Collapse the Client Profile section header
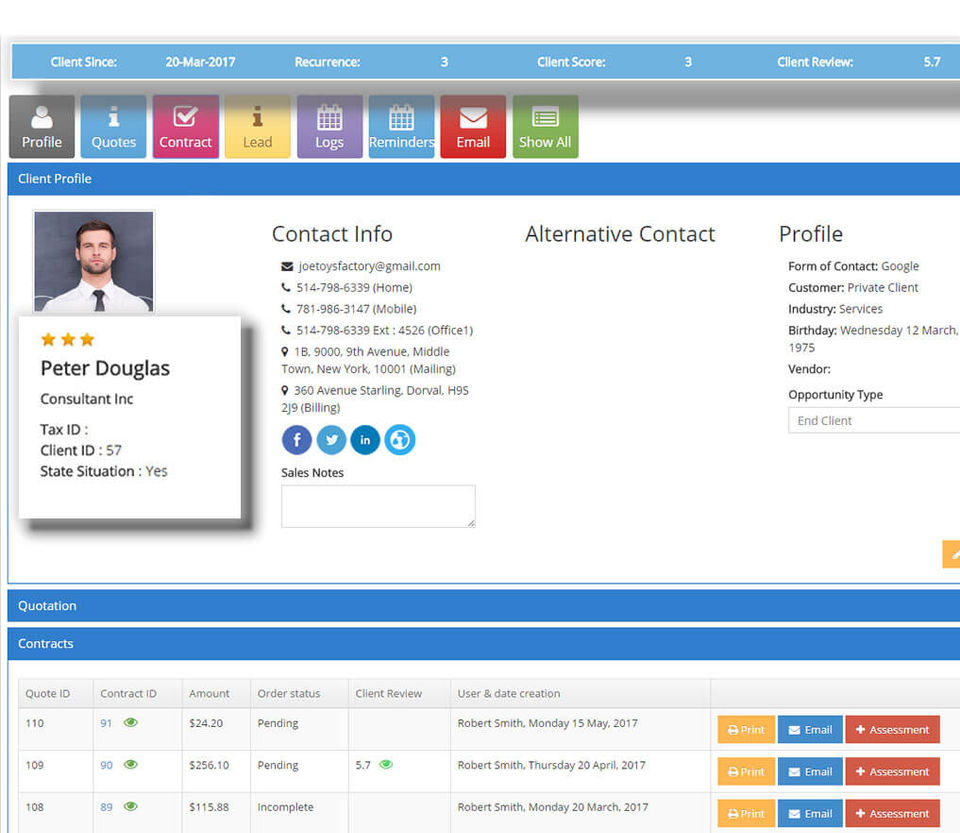 (484, 179)
